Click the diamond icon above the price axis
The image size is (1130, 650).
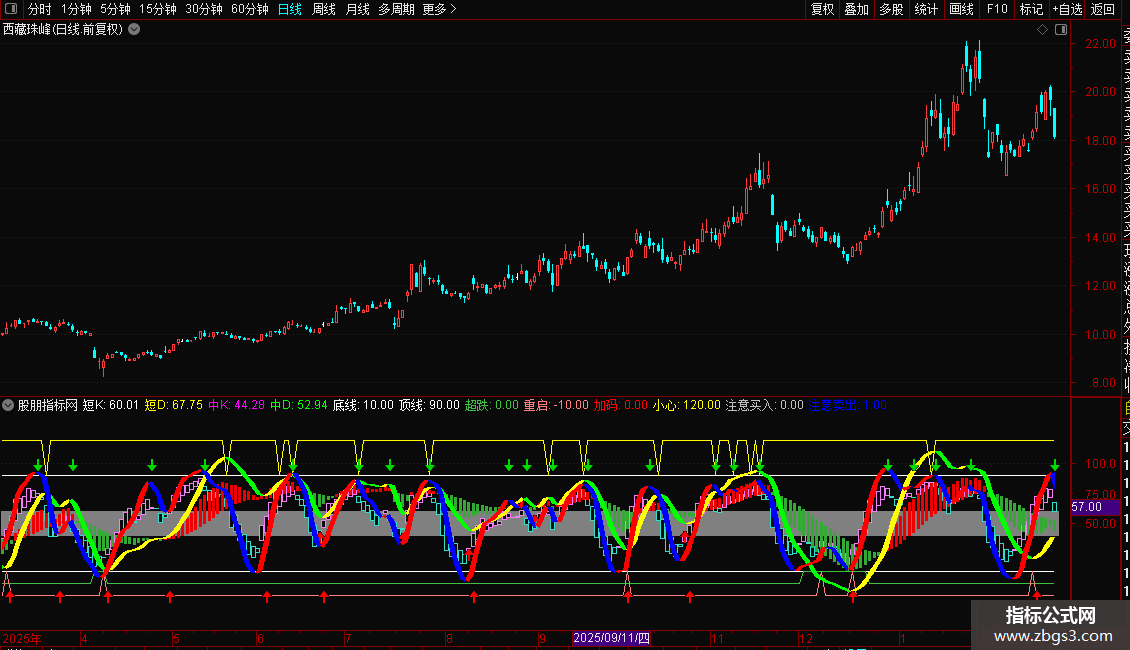click(1042, 29)
